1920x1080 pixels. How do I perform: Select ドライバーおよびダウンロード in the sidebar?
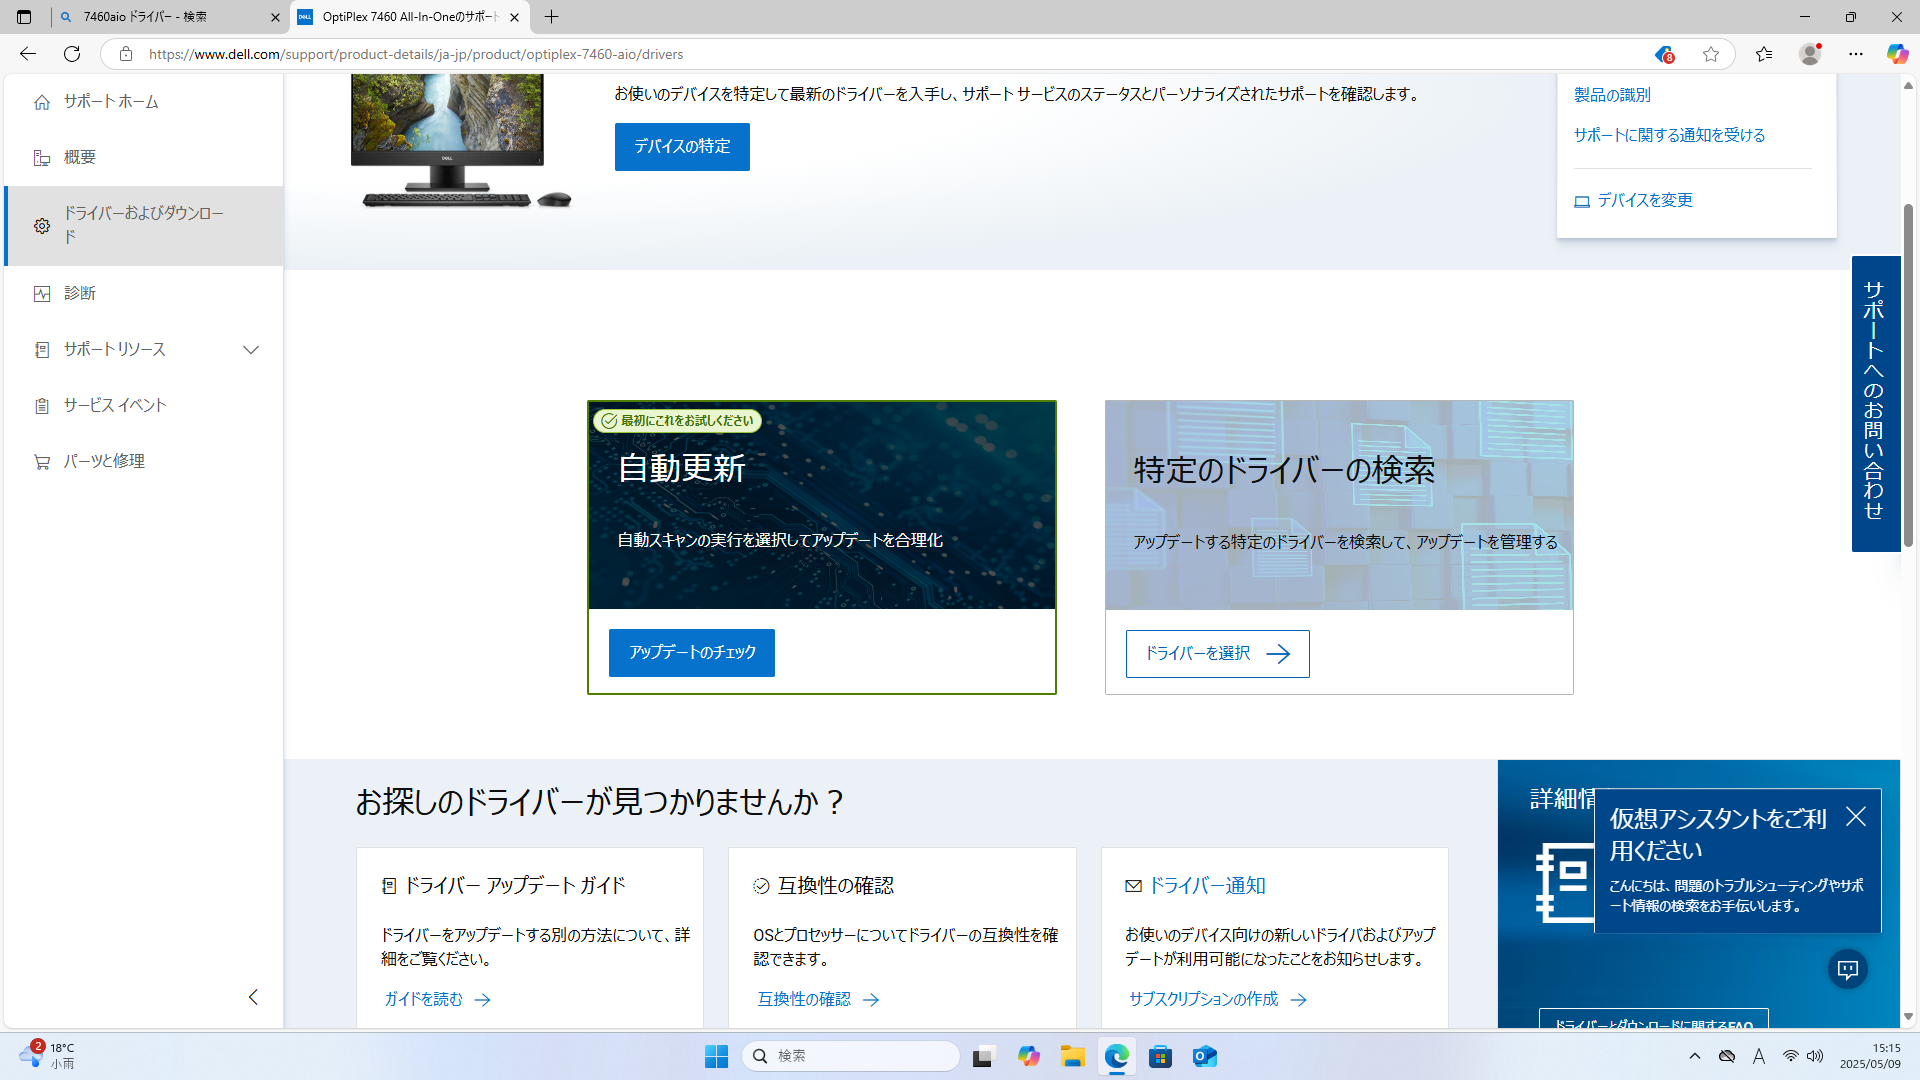click(x=143, y=226)
